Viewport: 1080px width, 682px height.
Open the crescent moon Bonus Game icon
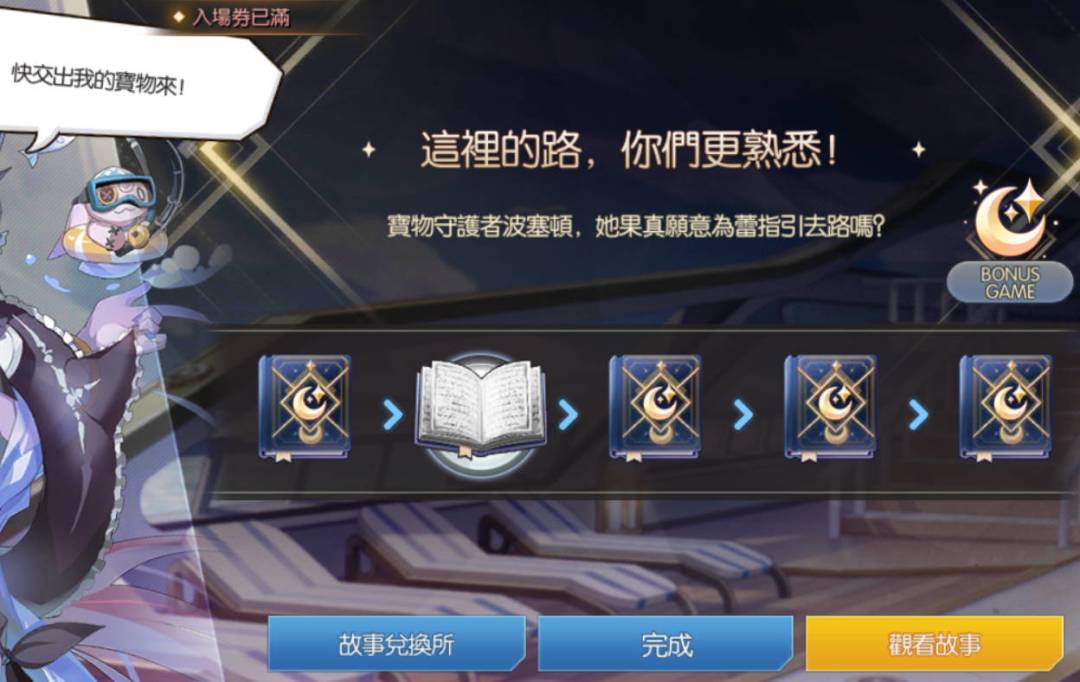click(x=1011, y=219)
